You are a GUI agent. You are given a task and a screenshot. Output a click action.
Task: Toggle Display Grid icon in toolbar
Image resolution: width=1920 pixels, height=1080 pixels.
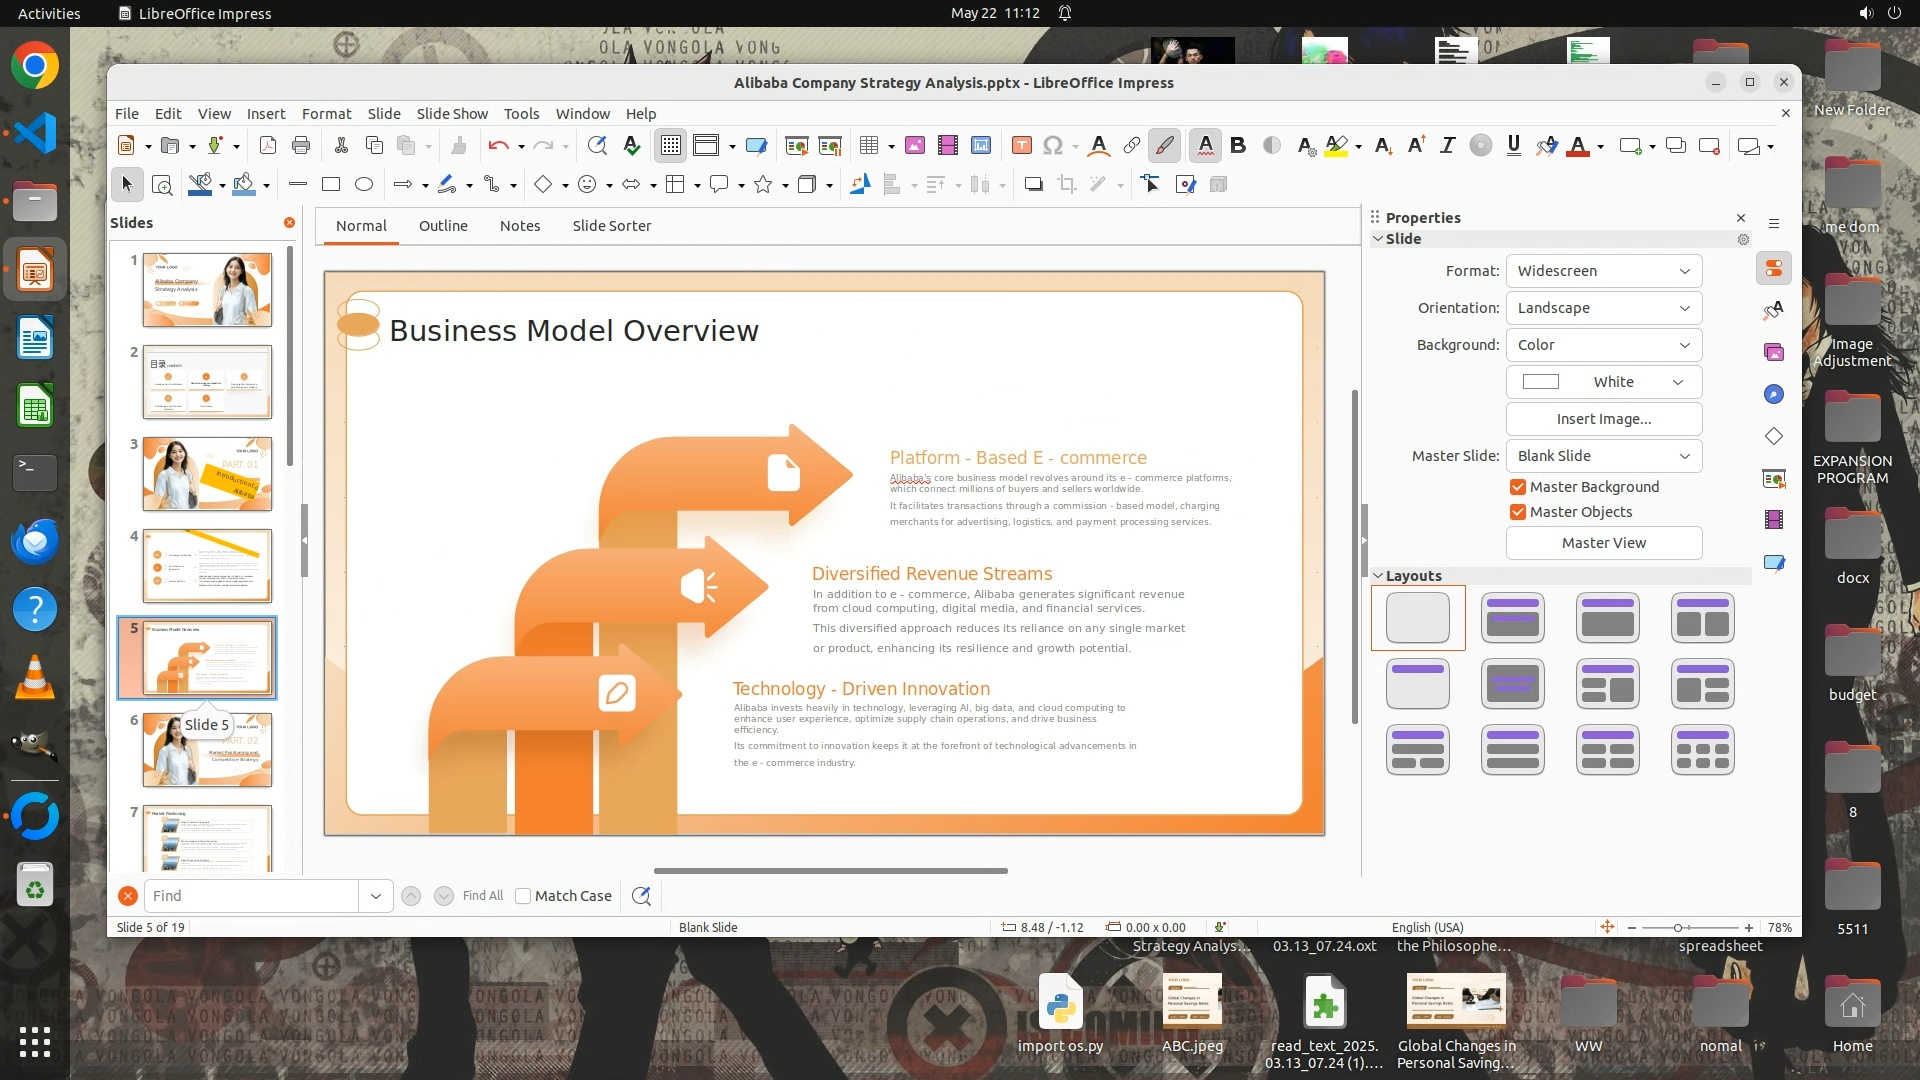point(670,146)
